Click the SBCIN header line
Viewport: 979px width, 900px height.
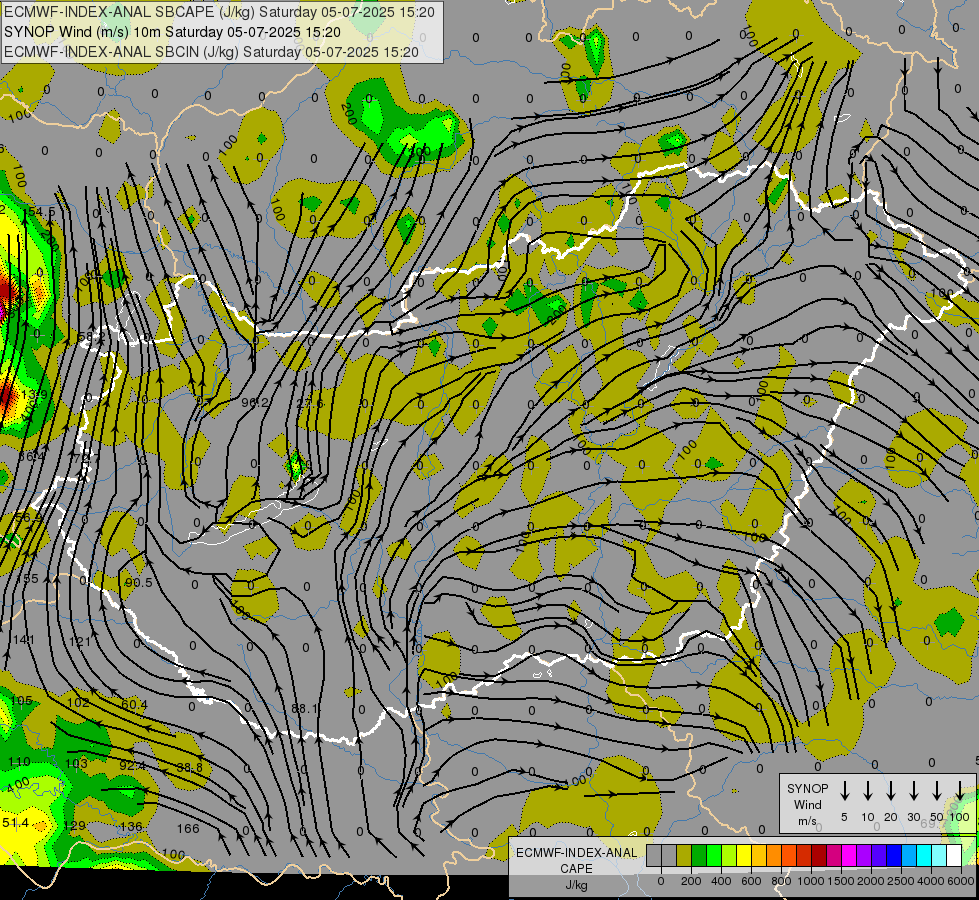click(x=211, y=52)
